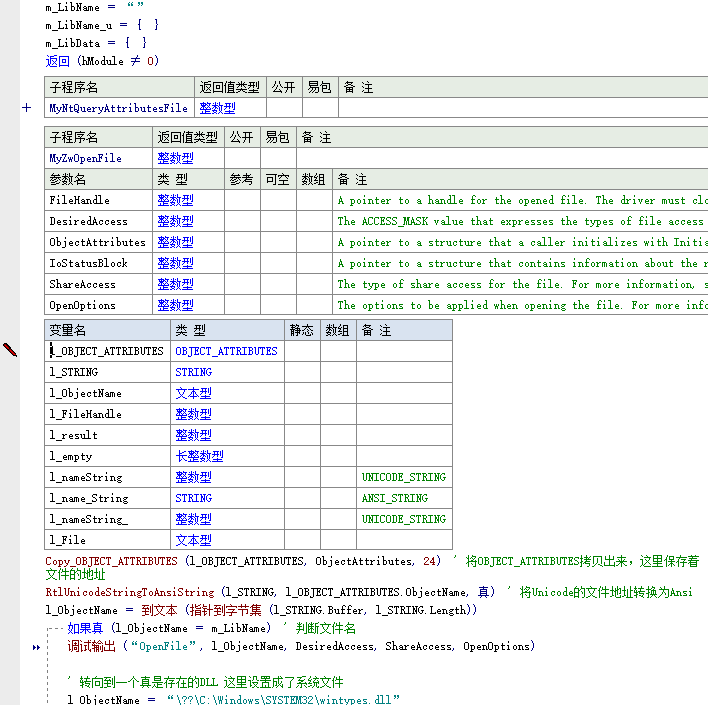Select the MyZwOpenFile subroutine name

coord(86,158)
